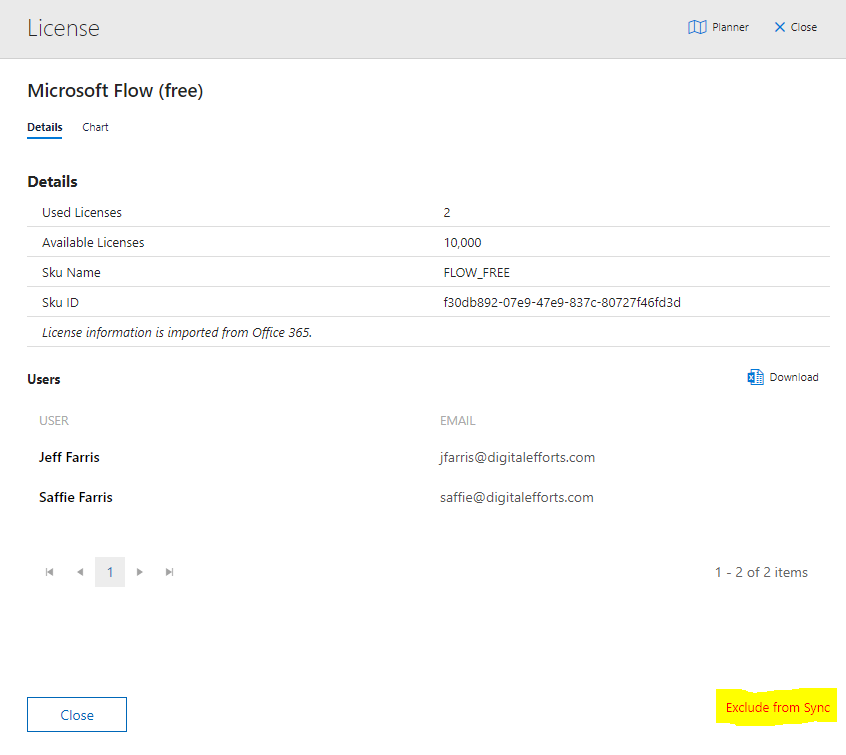Click the Close button at bottom
This screenshot has width=846, height=755.
coord(77,715)
